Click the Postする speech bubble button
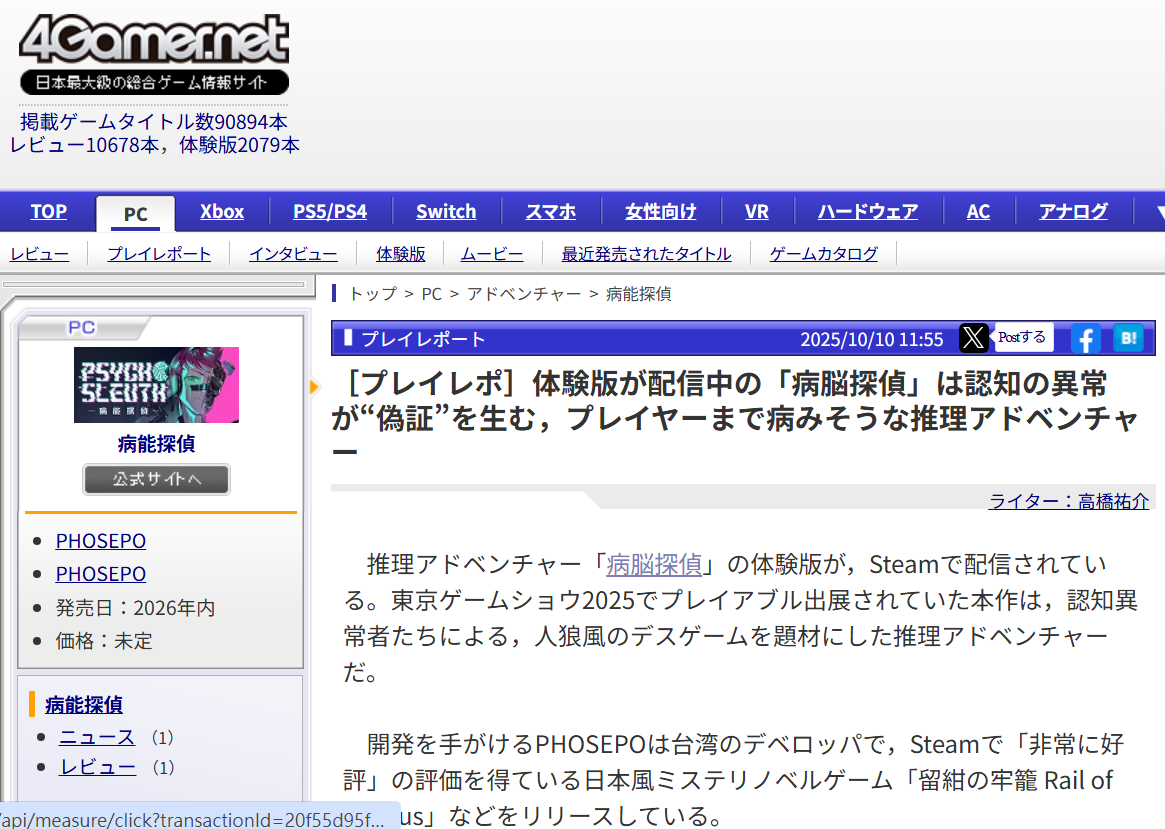This screenshot has height=829, width=1165. pyautogui.click(x=1022, y=337)
